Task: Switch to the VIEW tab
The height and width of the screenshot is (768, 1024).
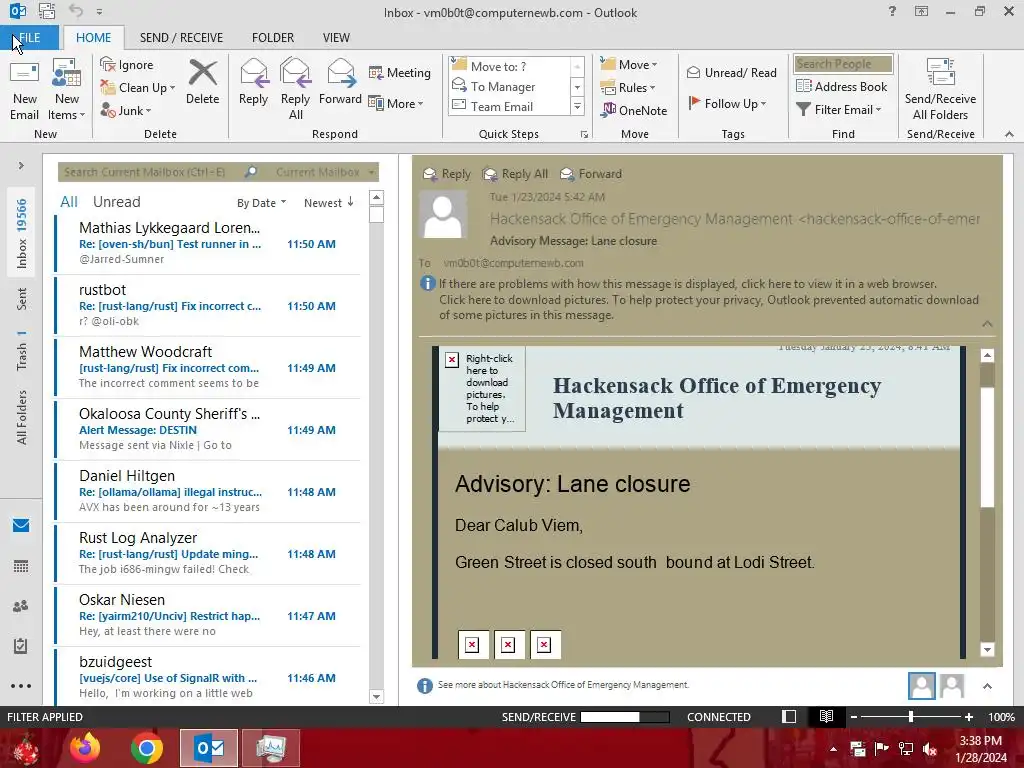Action: click(336, 37)
